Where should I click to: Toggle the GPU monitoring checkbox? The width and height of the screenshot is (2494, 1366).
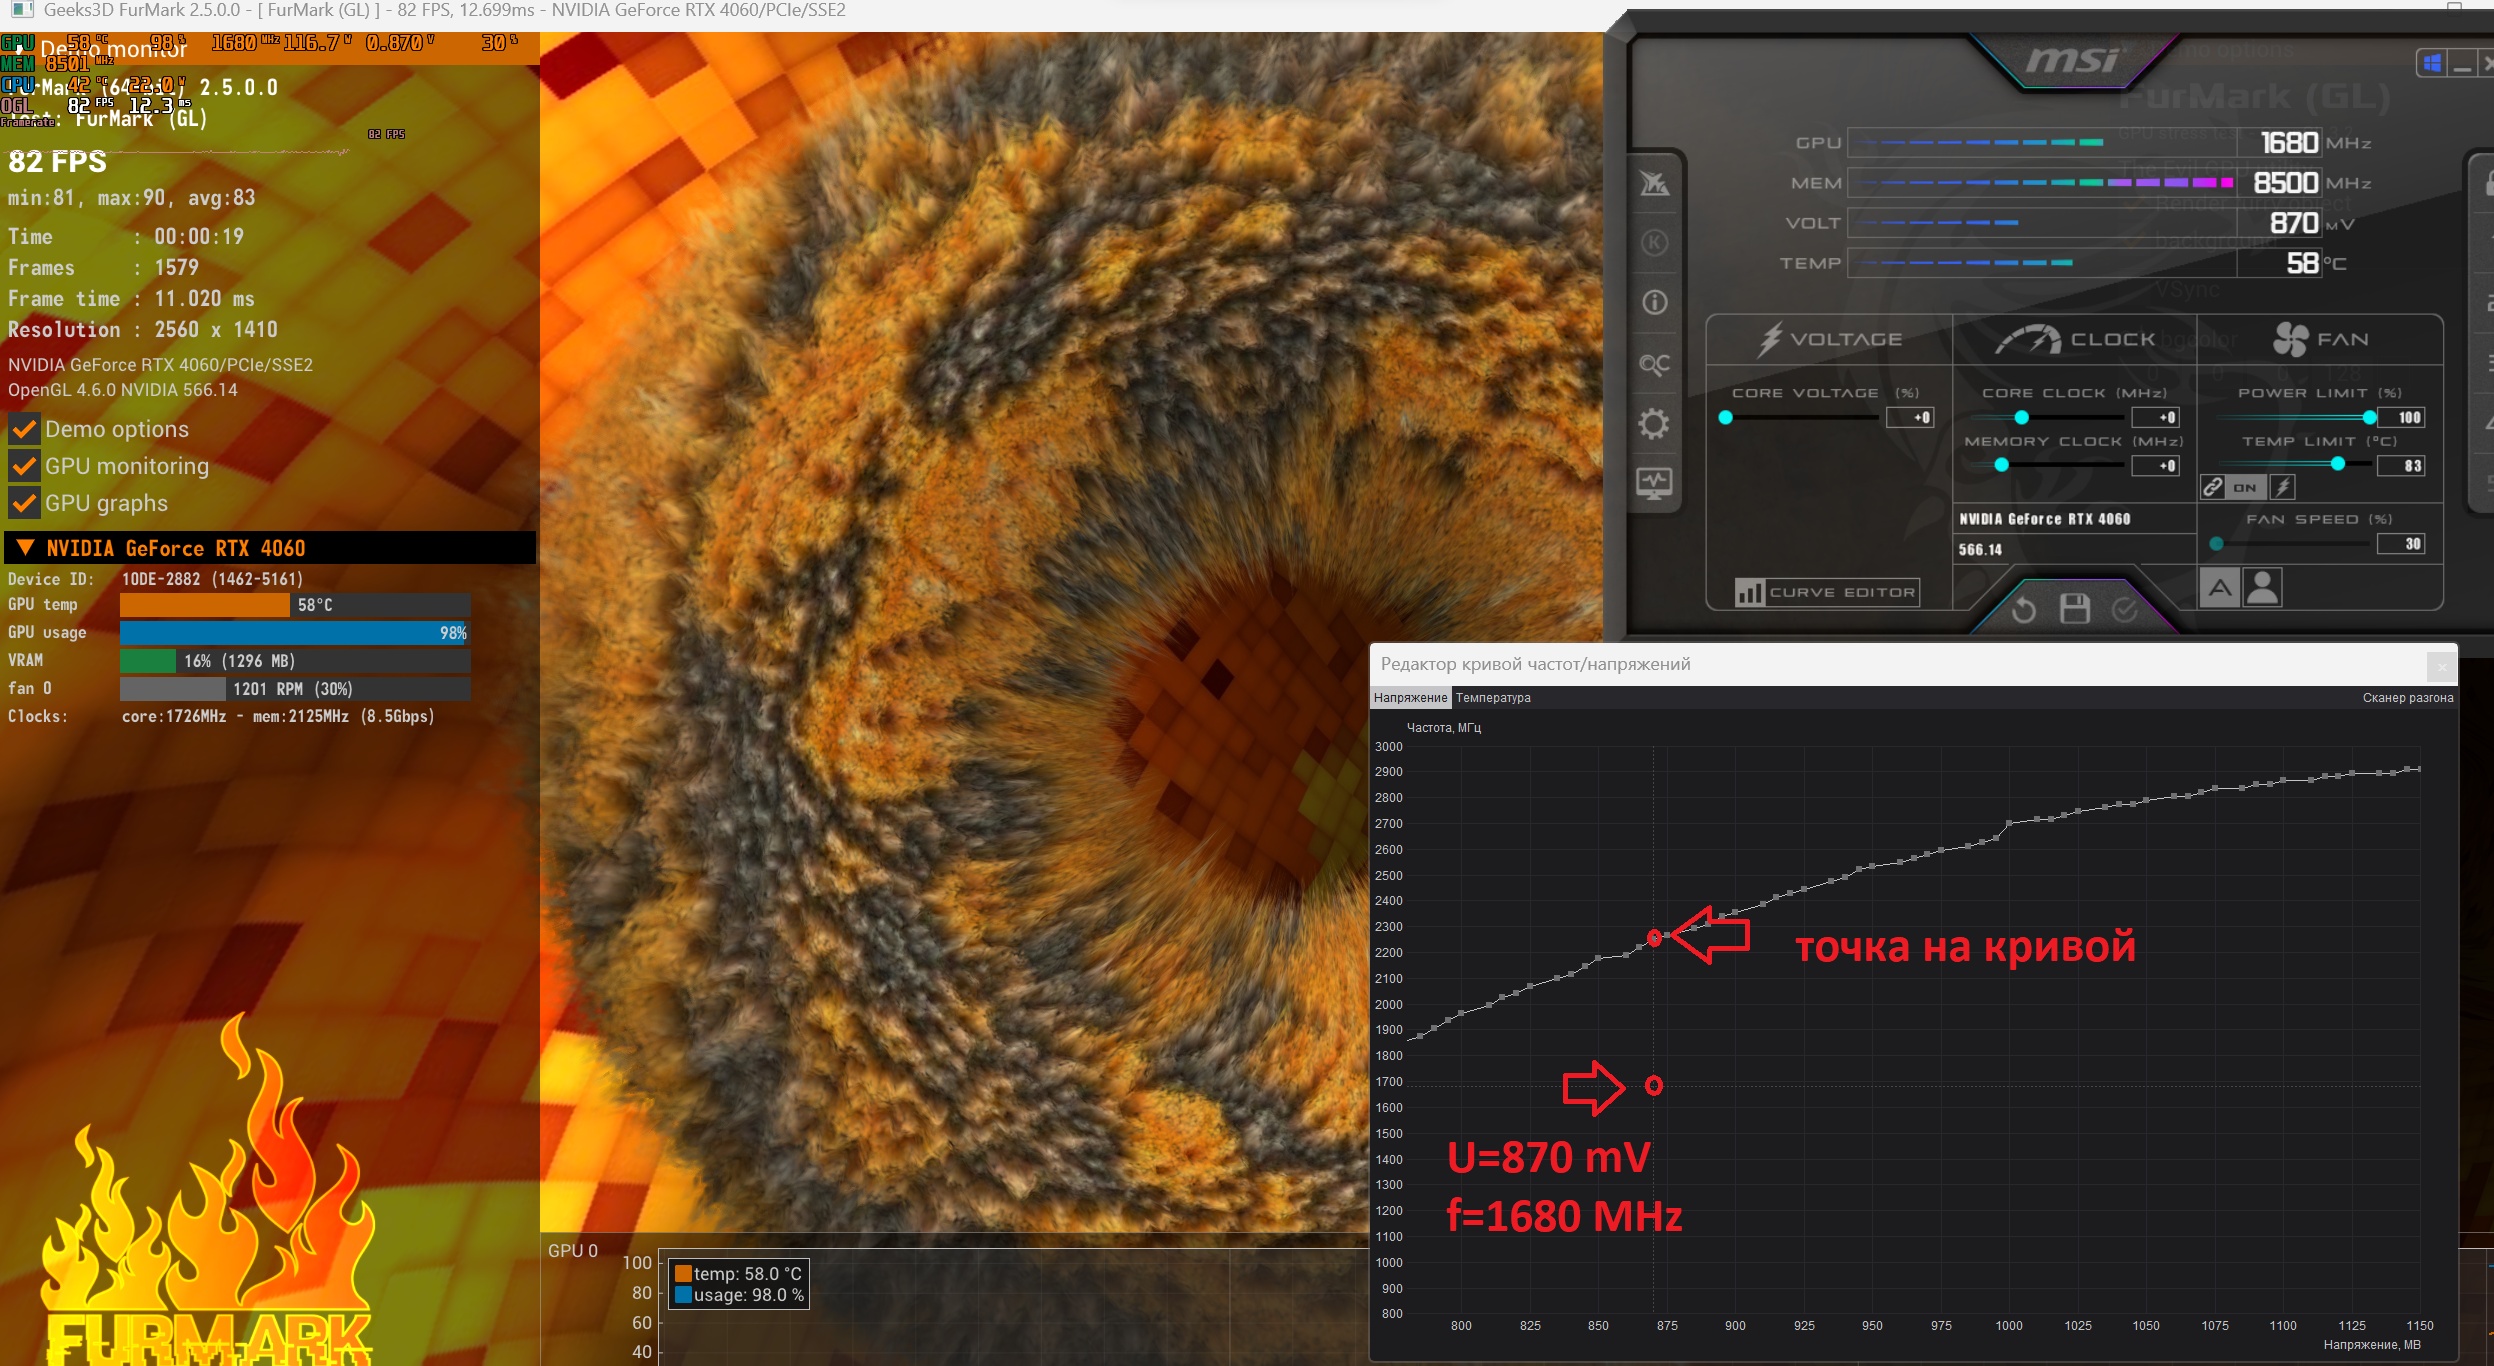pos(24,467)
